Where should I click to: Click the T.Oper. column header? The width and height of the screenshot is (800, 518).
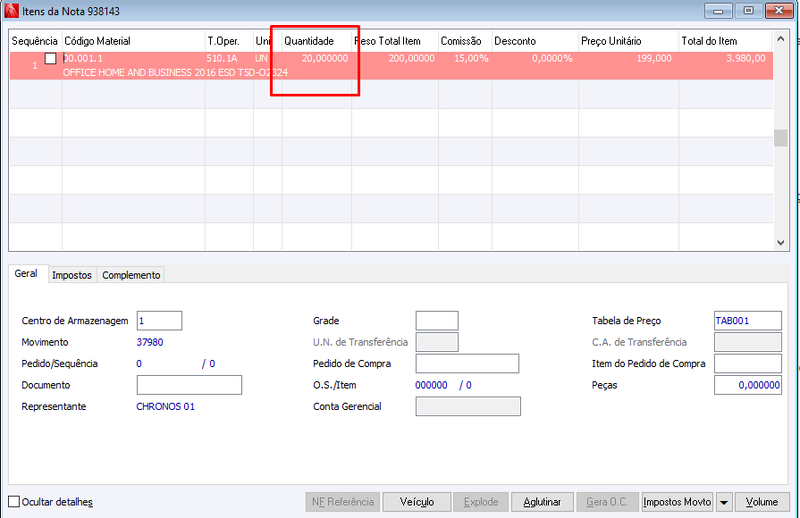(x=229, y=41)
